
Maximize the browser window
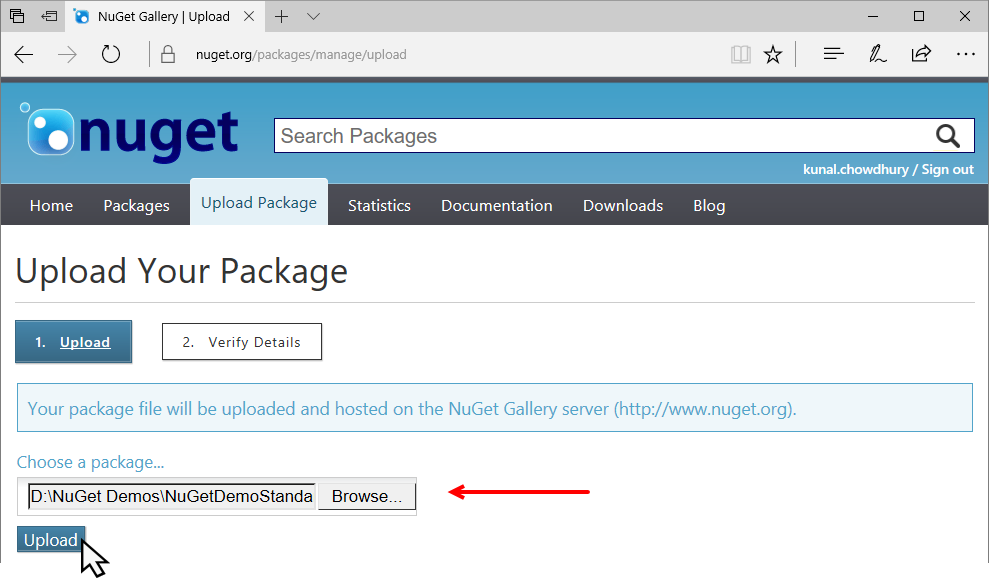click(919, 16)
